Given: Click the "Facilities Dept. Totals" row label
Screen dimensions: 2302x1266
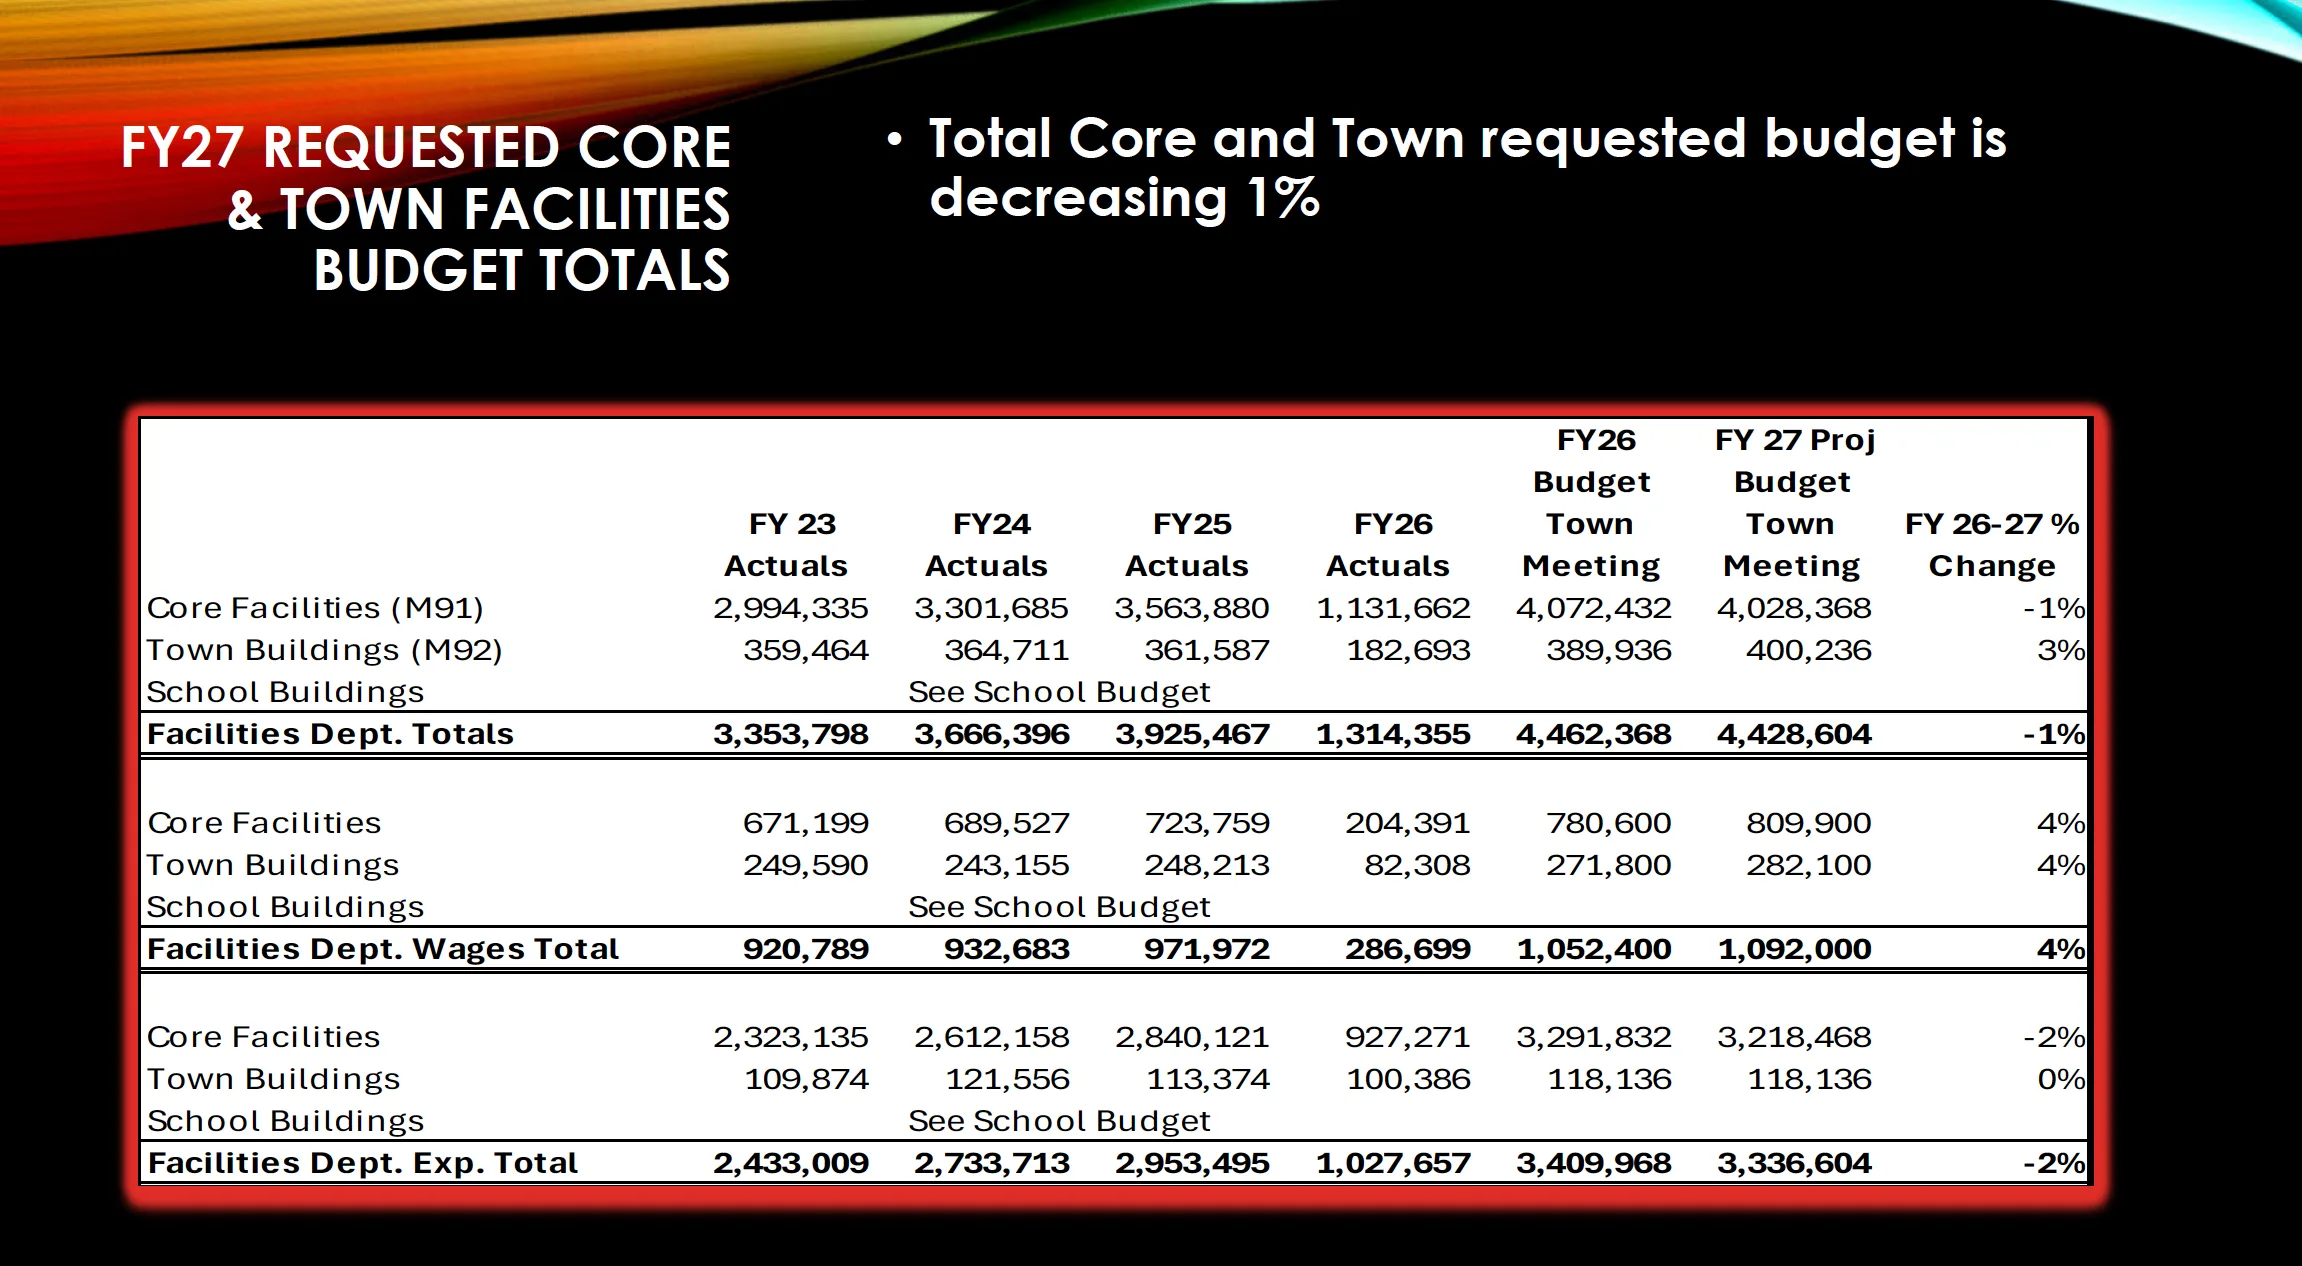Looking at the screenshot, I should (330, 734).
